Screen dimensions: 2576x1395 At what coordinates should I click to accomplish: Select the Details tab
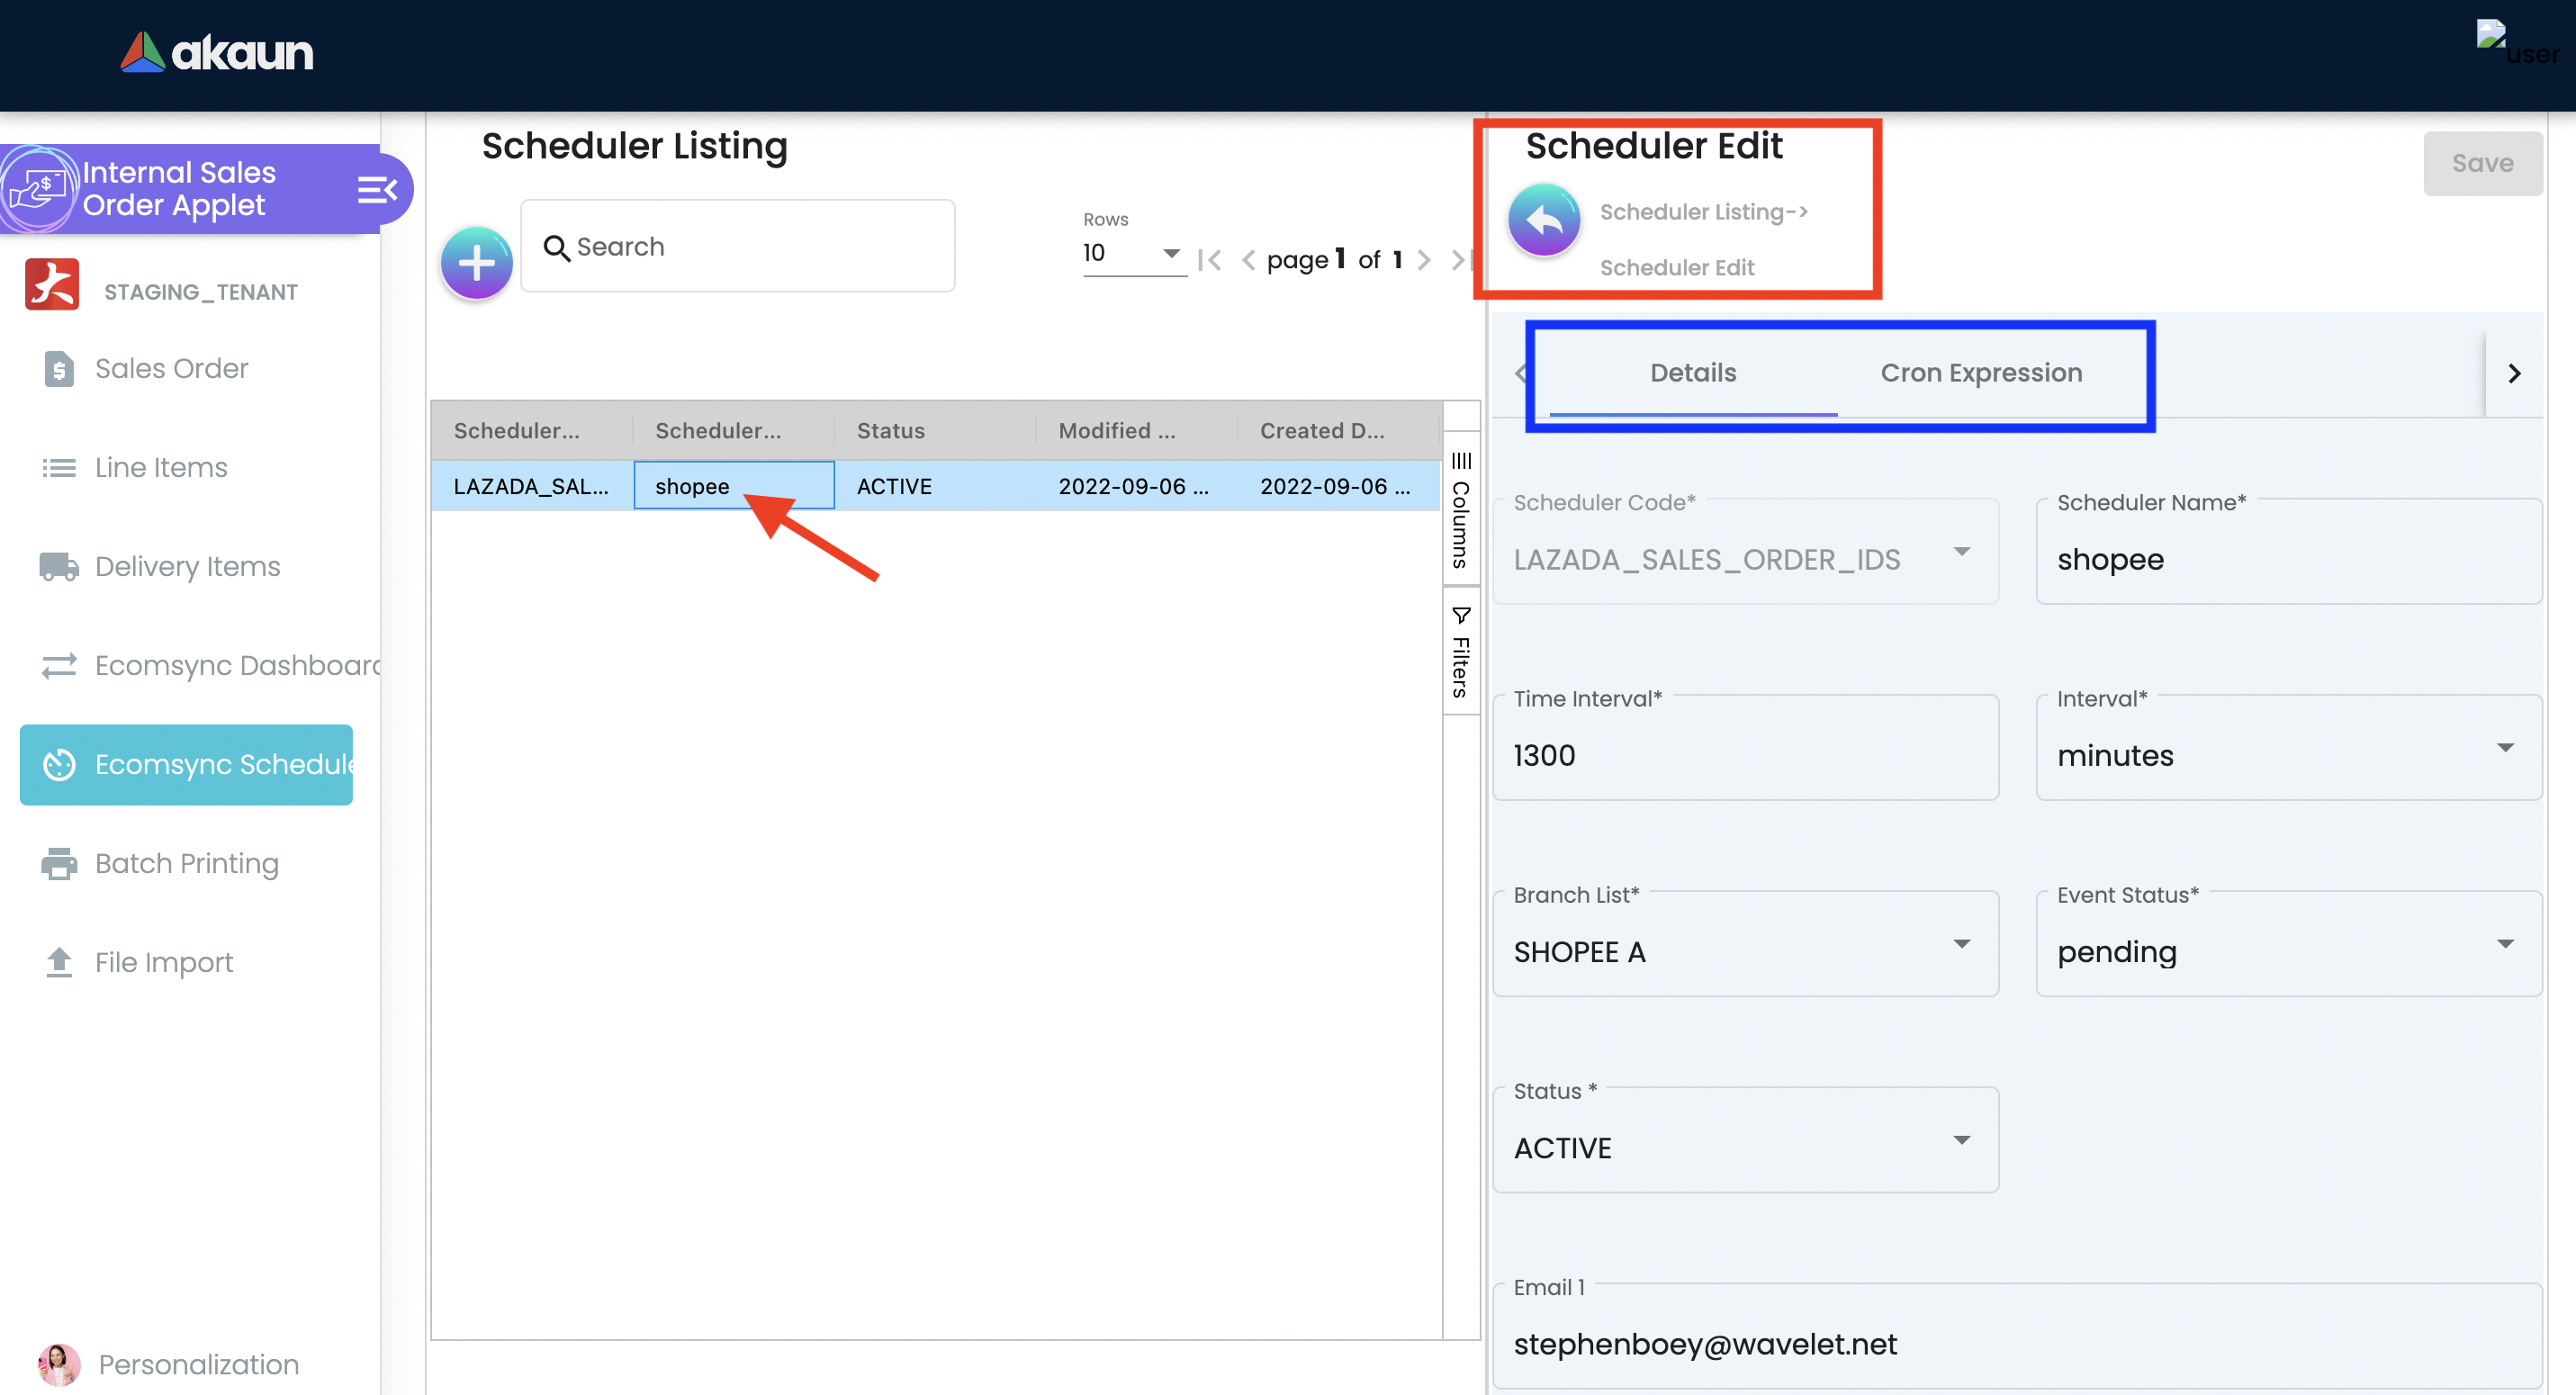tap(1692, 373)
